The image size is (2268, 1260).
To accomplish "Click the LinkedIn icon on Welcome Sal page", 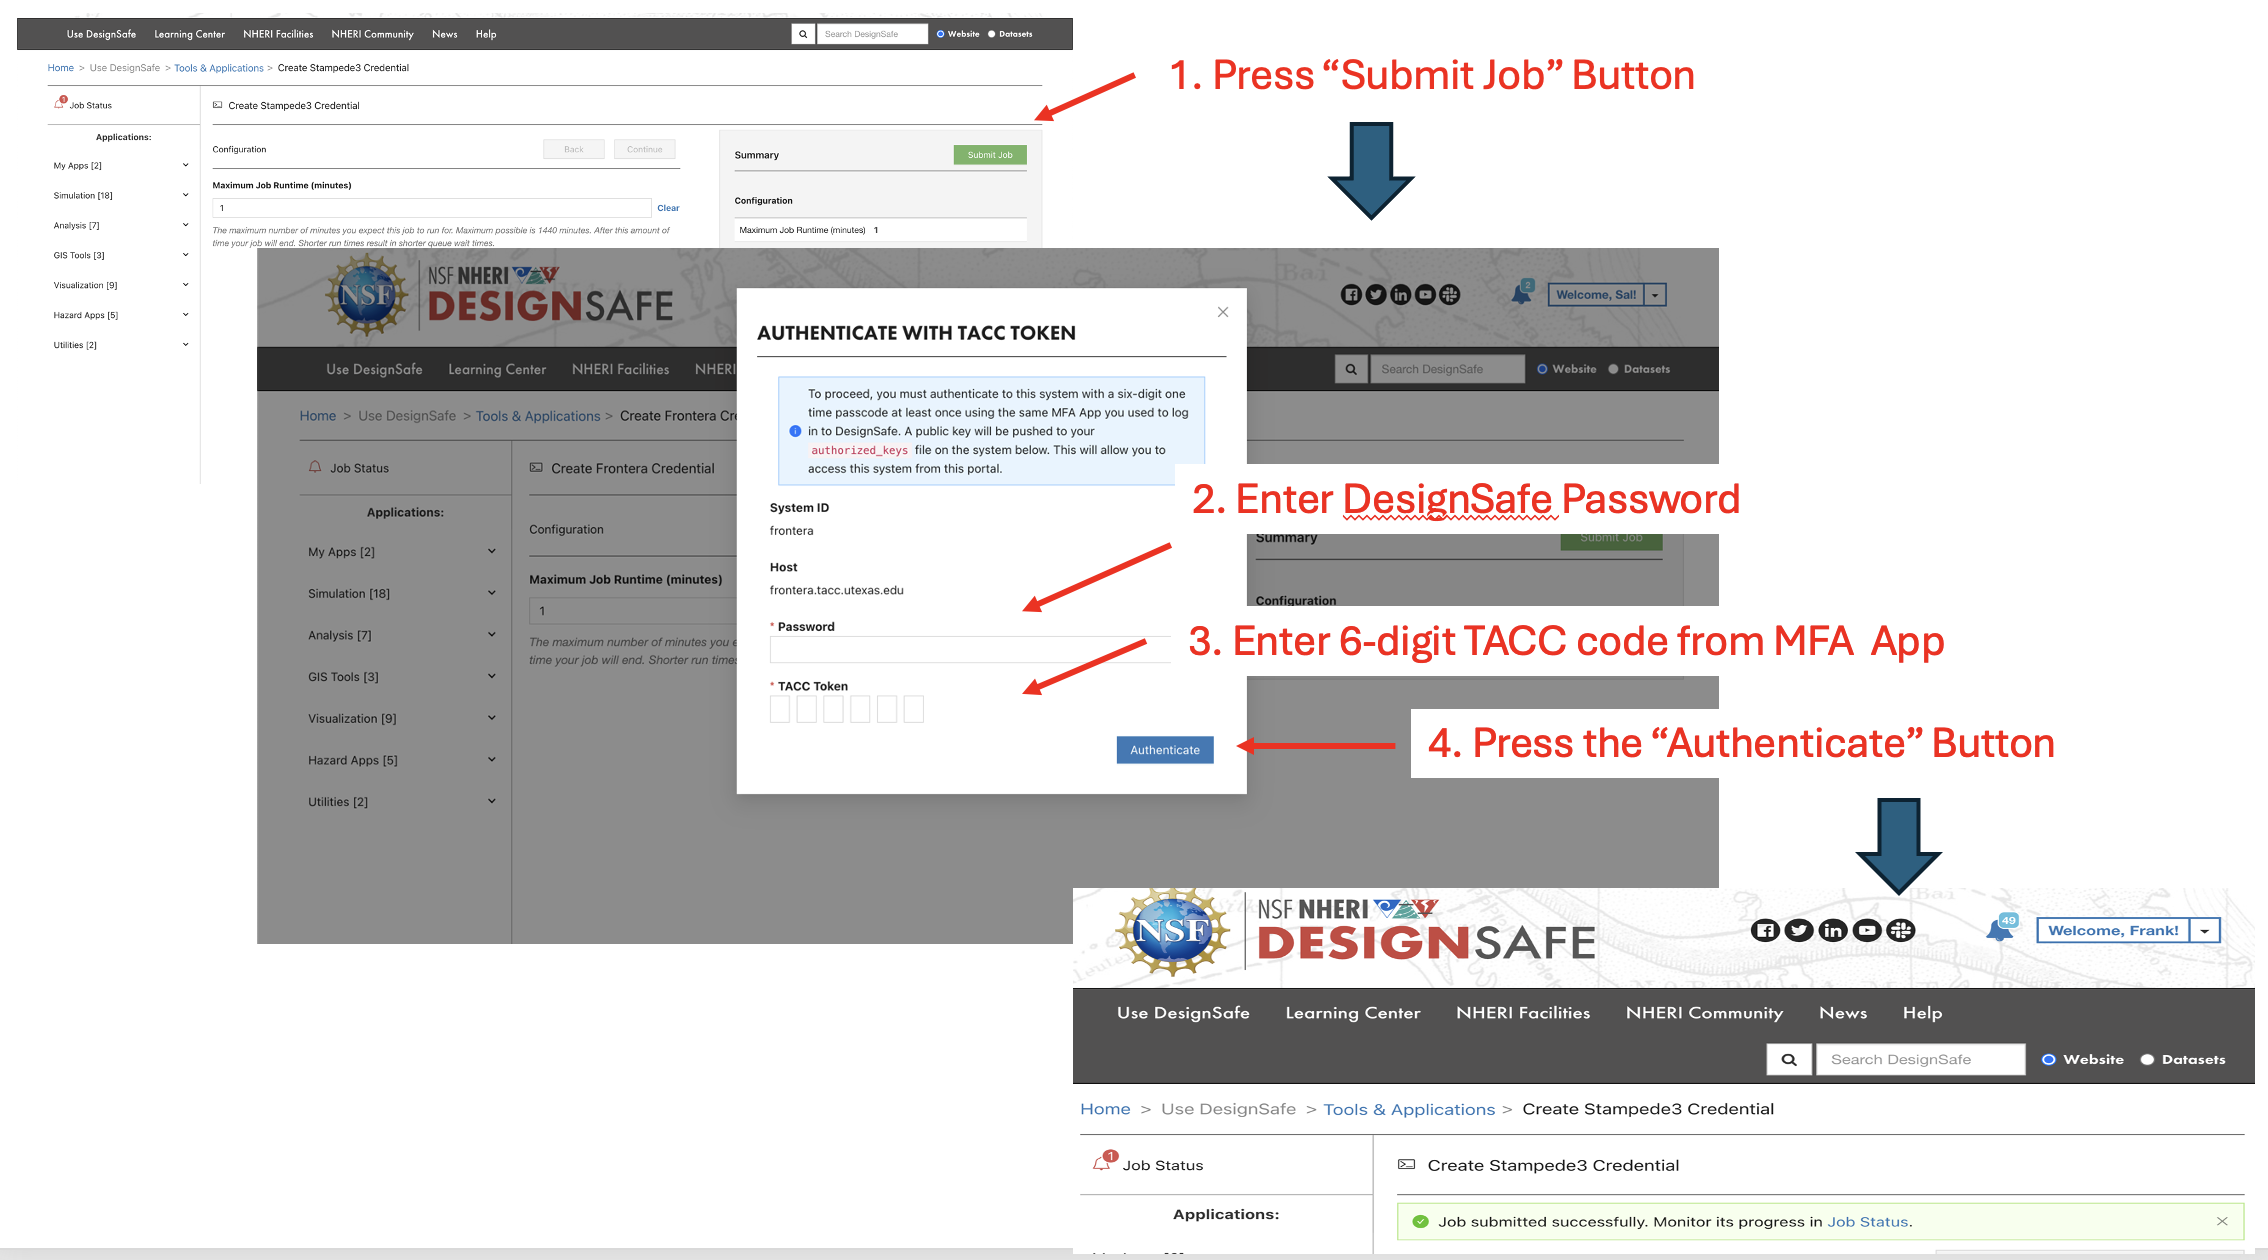I will (1400, 295).
